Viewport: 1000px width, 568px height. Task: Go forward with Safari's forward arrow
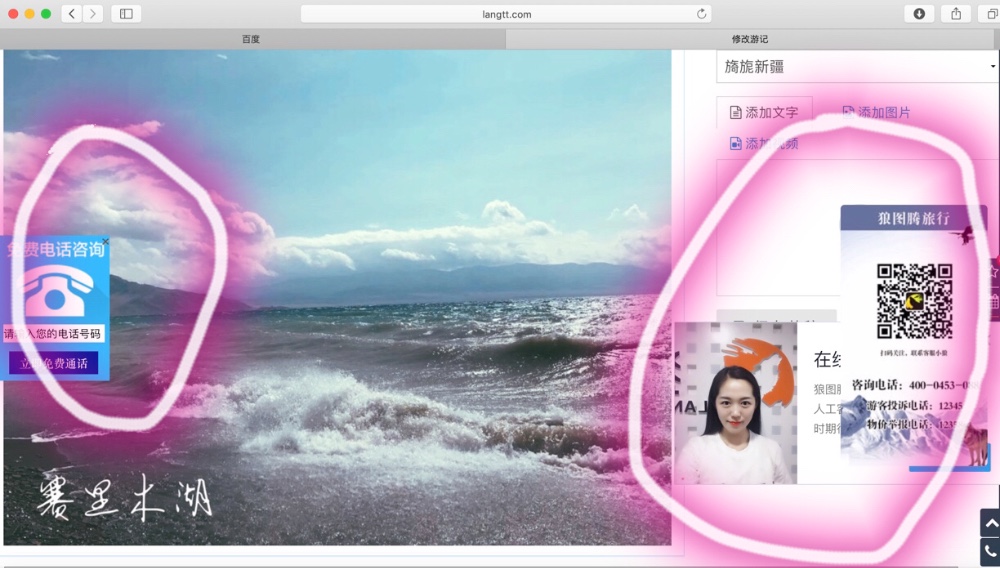coord(93,13)
